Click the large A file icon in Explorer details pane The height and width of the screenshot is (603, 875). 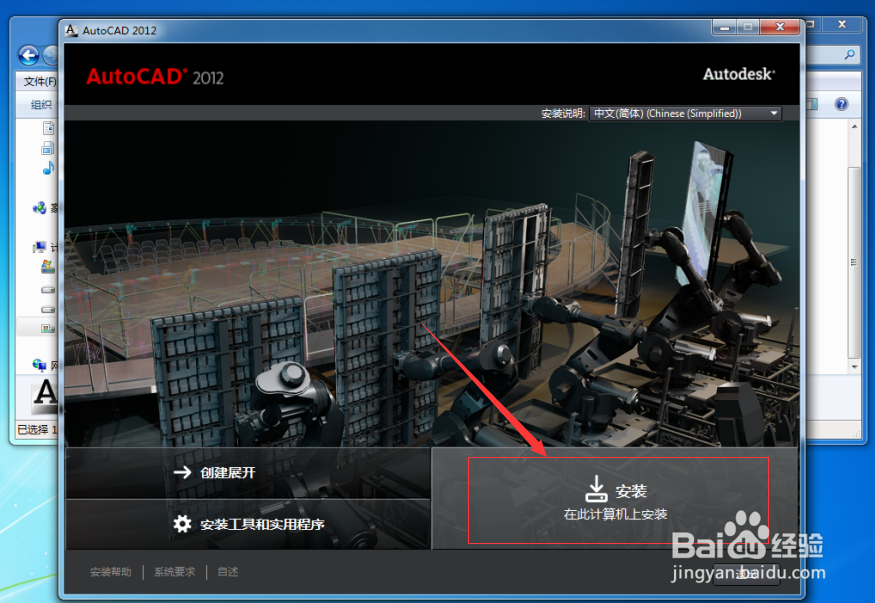pos(45,396)
